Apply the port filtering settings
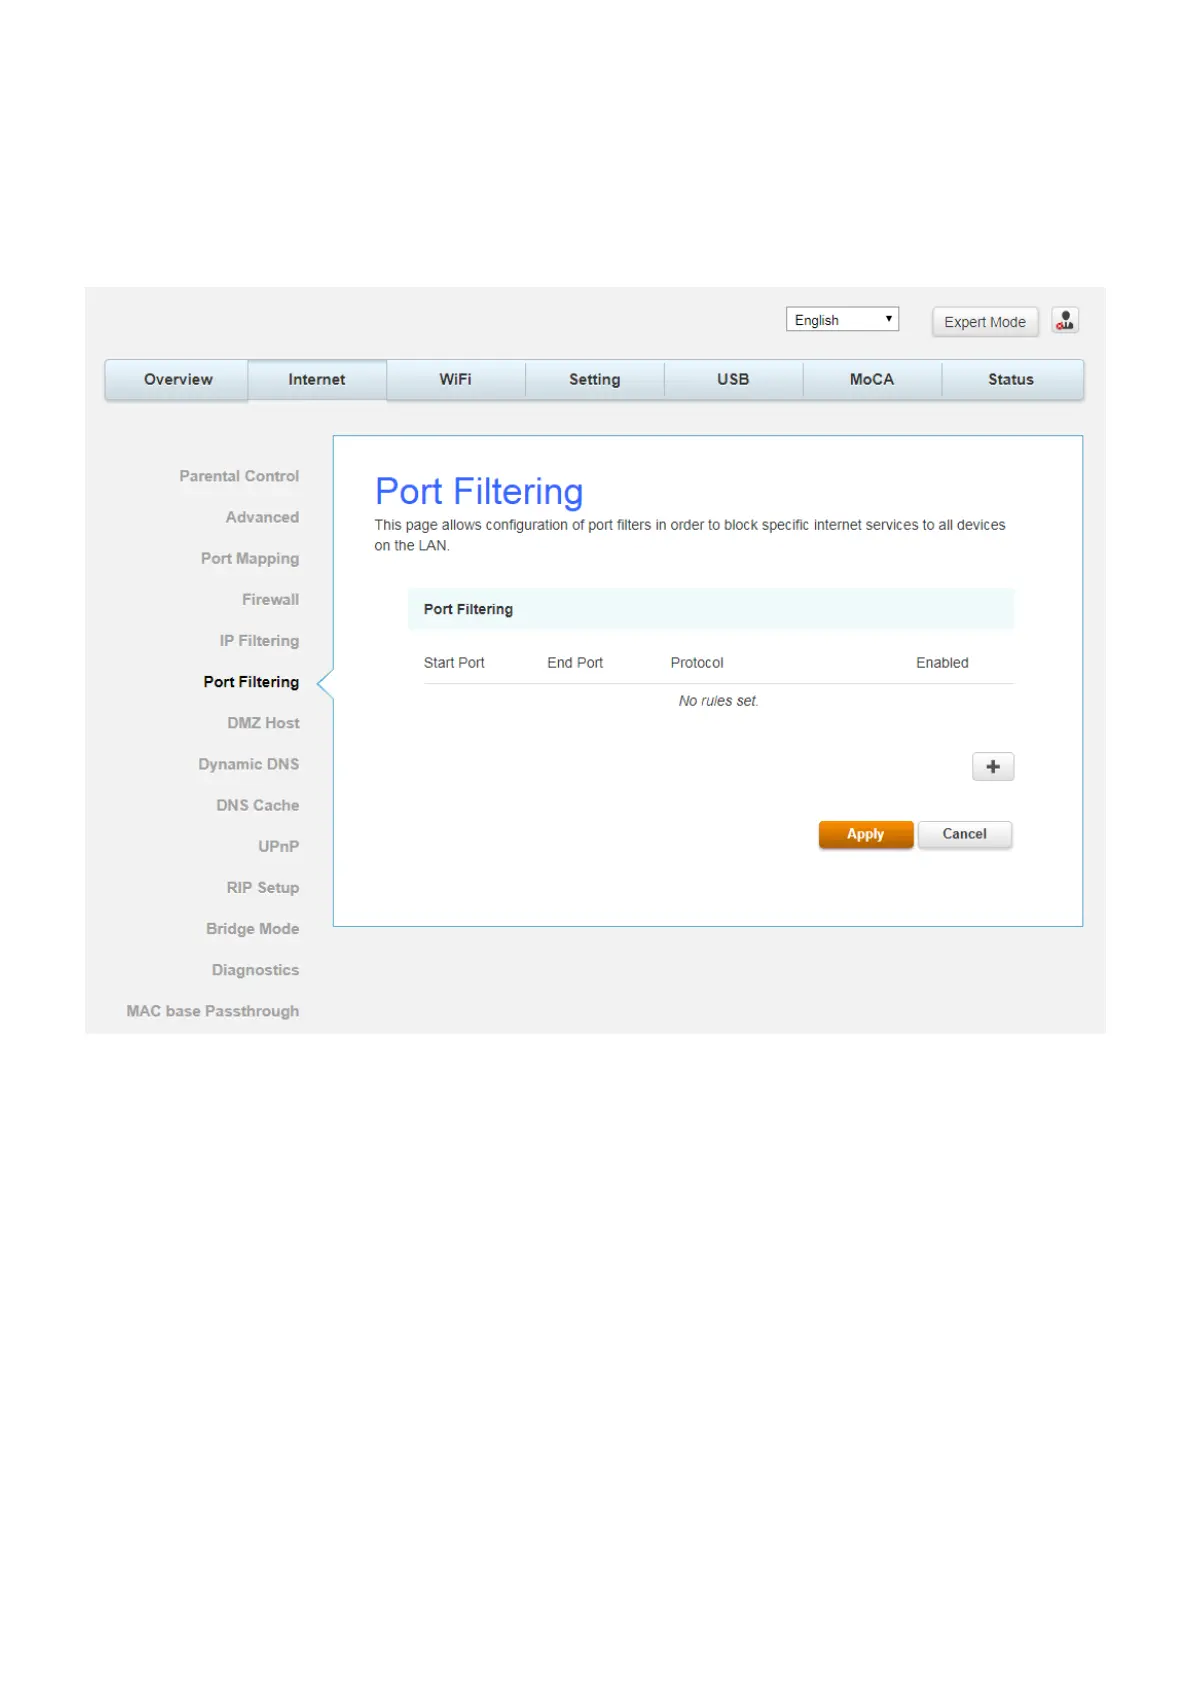 865,834
